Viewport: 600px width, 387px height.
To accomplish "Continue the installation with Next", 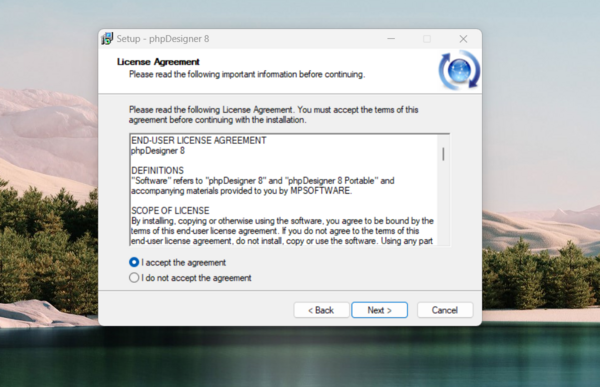I will tap(379, 310).
